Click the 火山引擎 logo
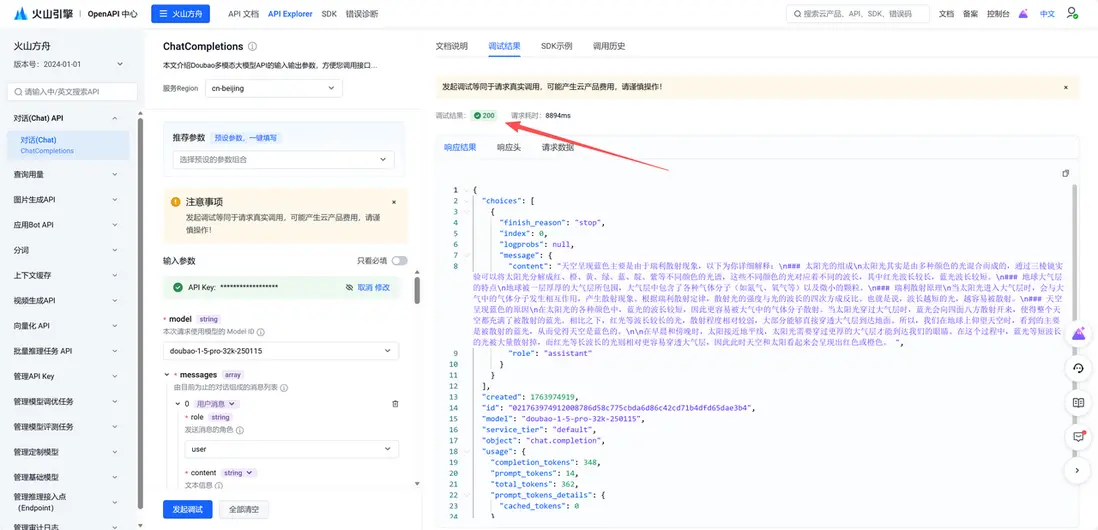This screenshot has height=530, width=1098. (x=44, y=13)
